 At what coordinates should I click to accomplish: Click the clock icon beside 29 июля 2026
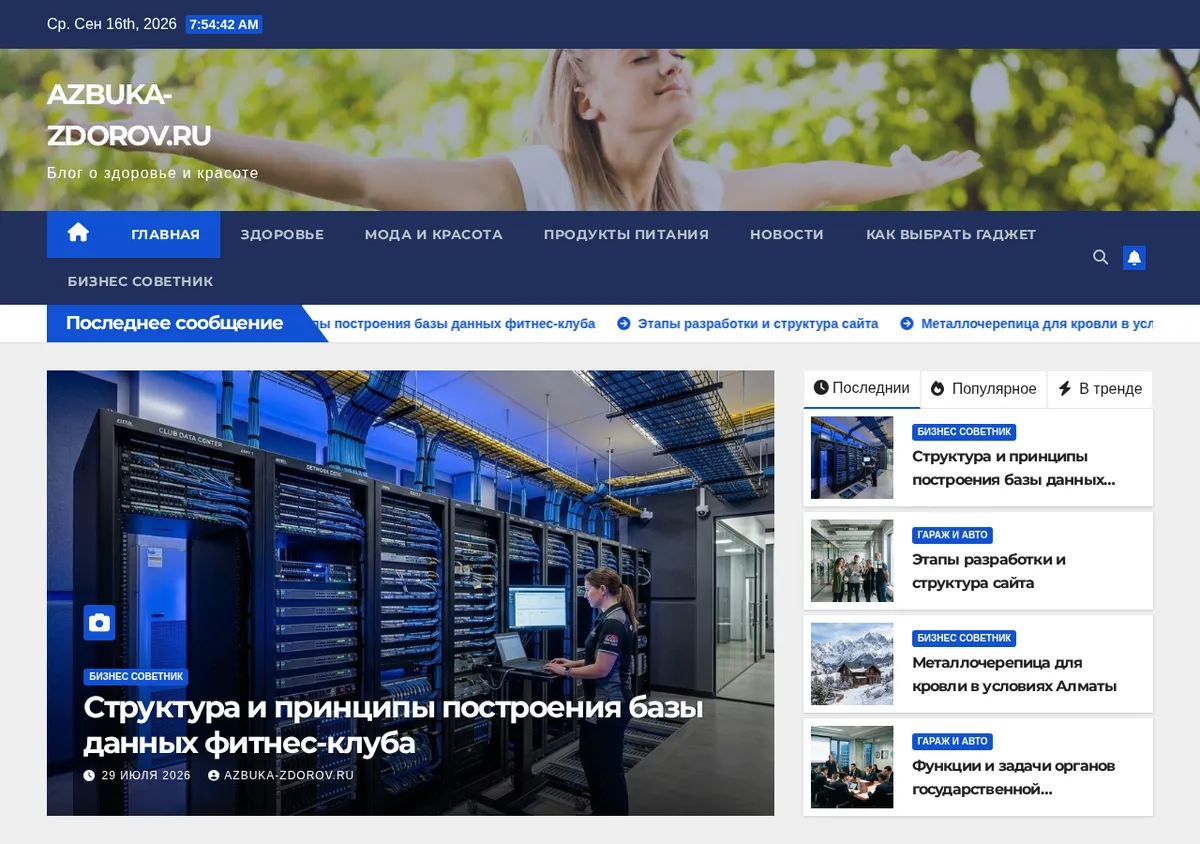click(89, 775)
